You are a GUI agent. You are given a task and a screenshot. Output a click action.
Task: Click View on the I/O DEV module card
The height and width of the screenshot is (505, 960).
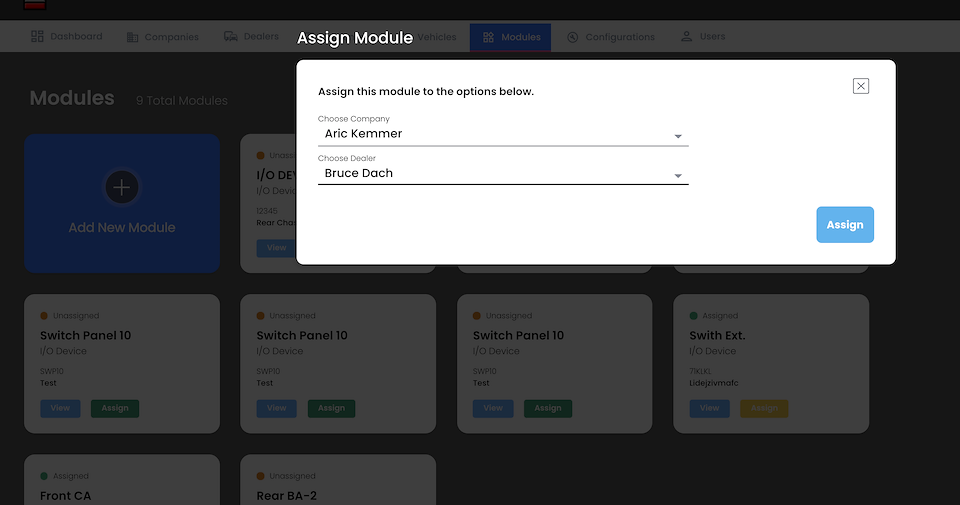pos(276,248)
